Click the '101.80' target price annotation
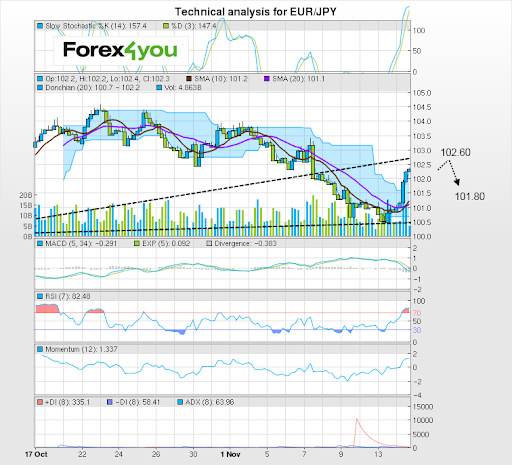The image size is (512, 465). click(x=470, y=197)
